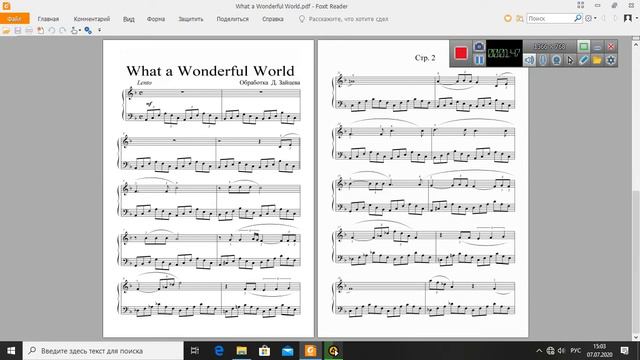Open Task View on the taskbar
This screenshot has height=360, width=640.
(195, 351)
